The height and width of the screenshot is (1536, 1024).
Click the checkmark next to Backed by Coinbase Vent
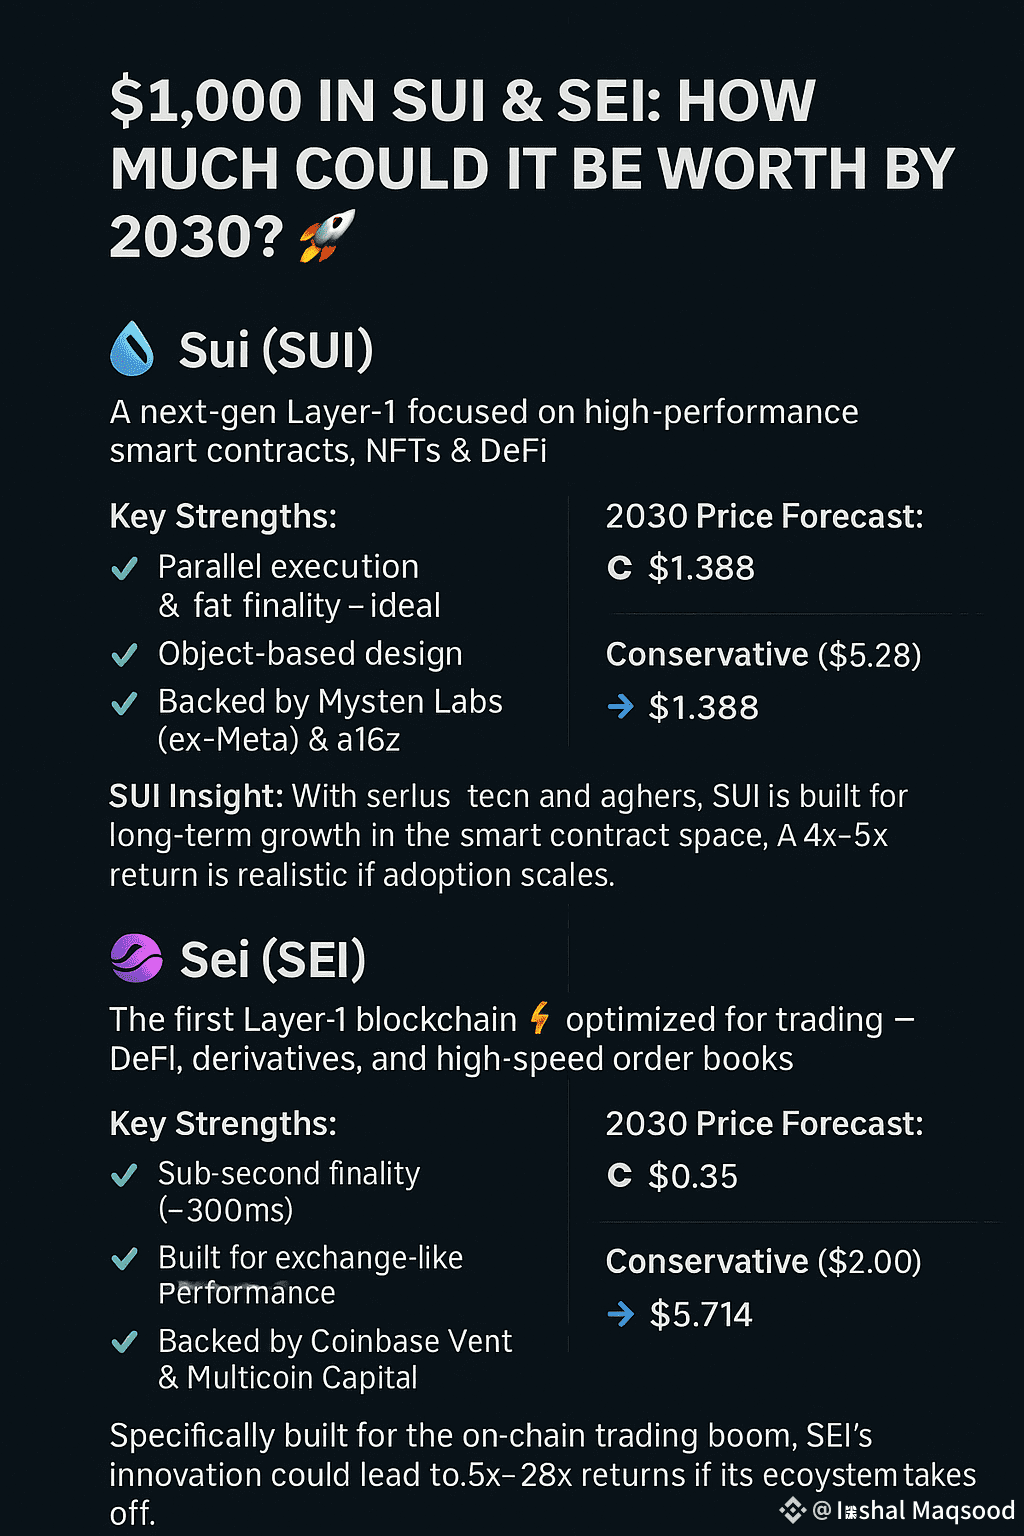[x=124, y=1342]
